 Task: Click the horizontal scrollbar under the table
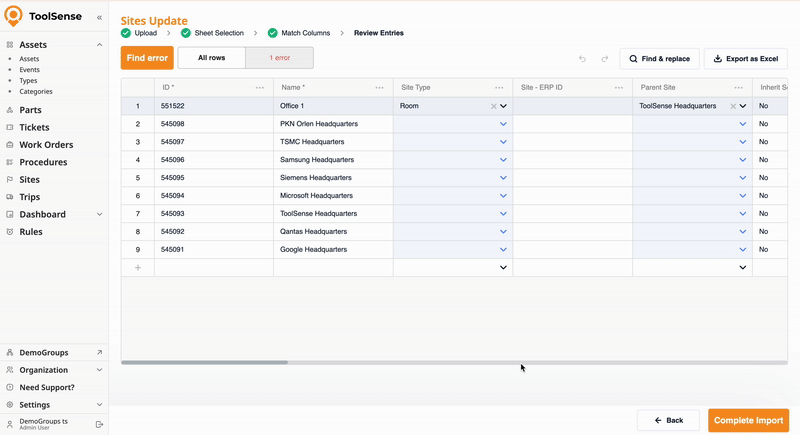(x=205, y=362)
